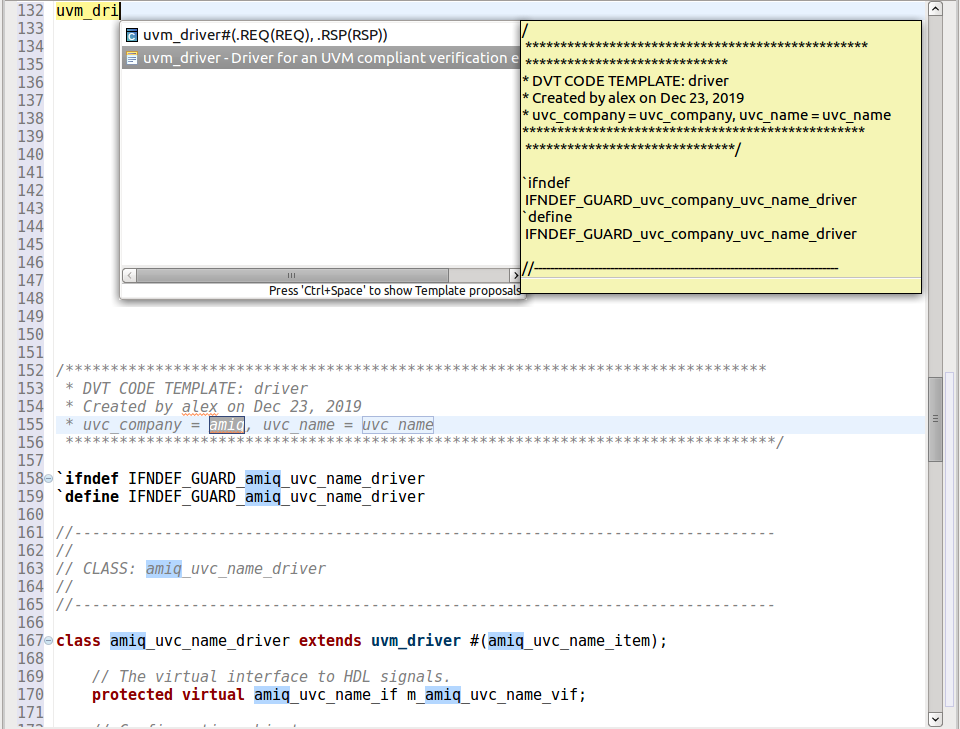Click the template icon beside uvm_driver Driver proposal
Viewport: 960px width, 729px height.
point(132,58)
